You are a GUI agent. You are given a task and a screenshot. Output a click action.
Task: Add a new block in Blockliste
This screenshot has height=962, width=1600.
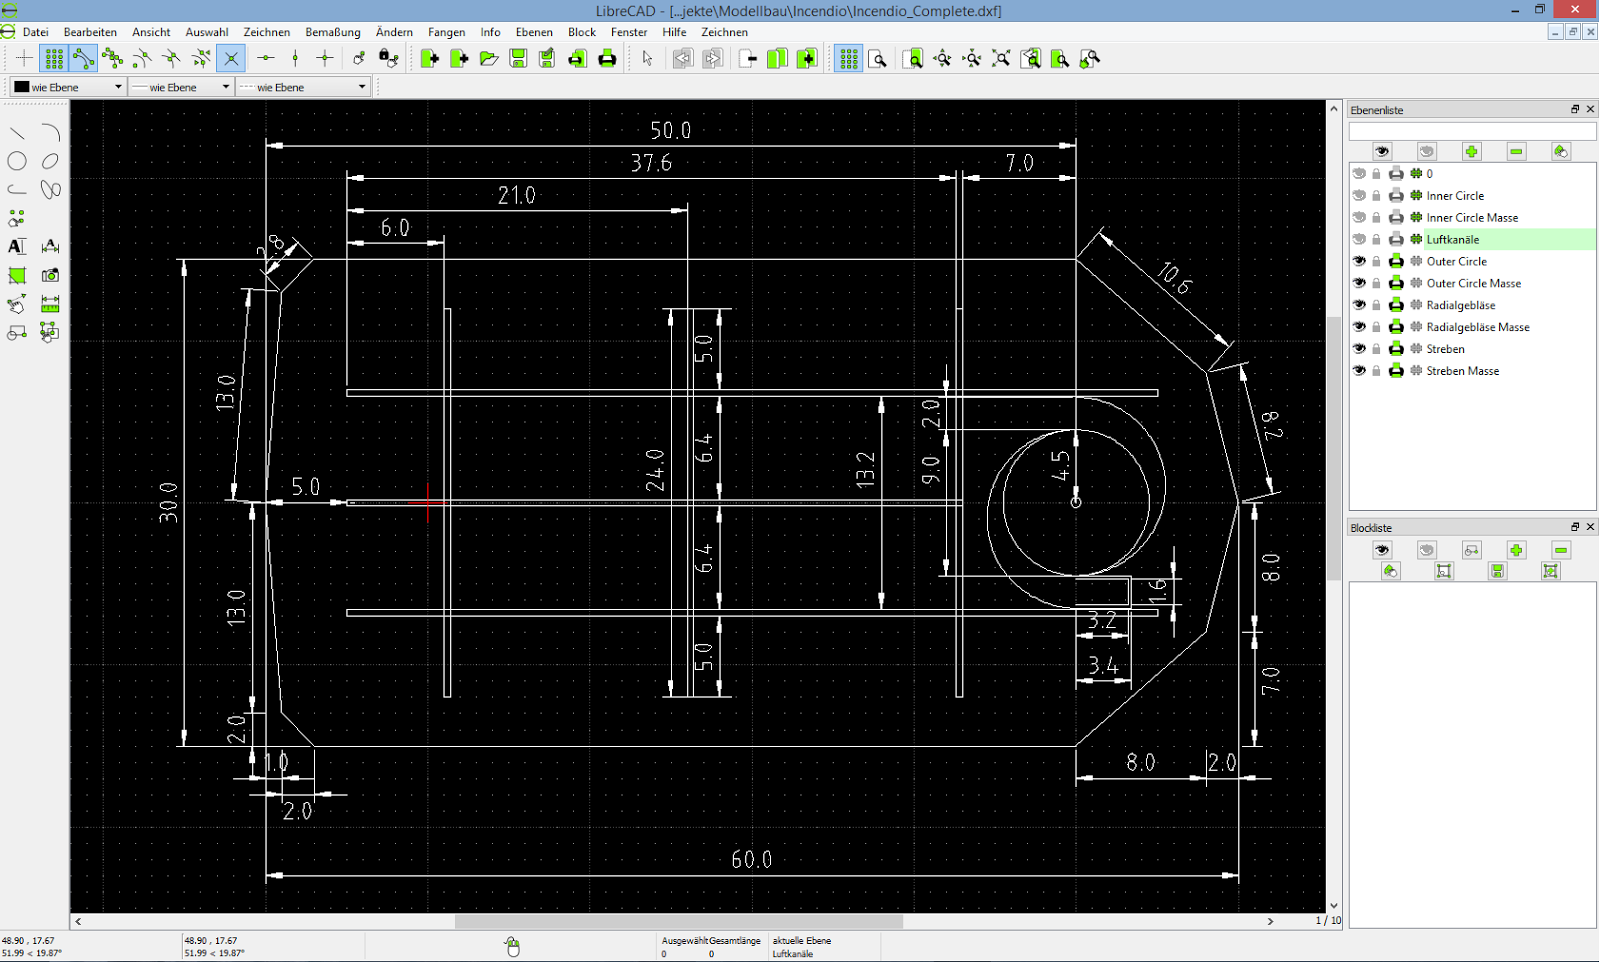click(1516, 550)
